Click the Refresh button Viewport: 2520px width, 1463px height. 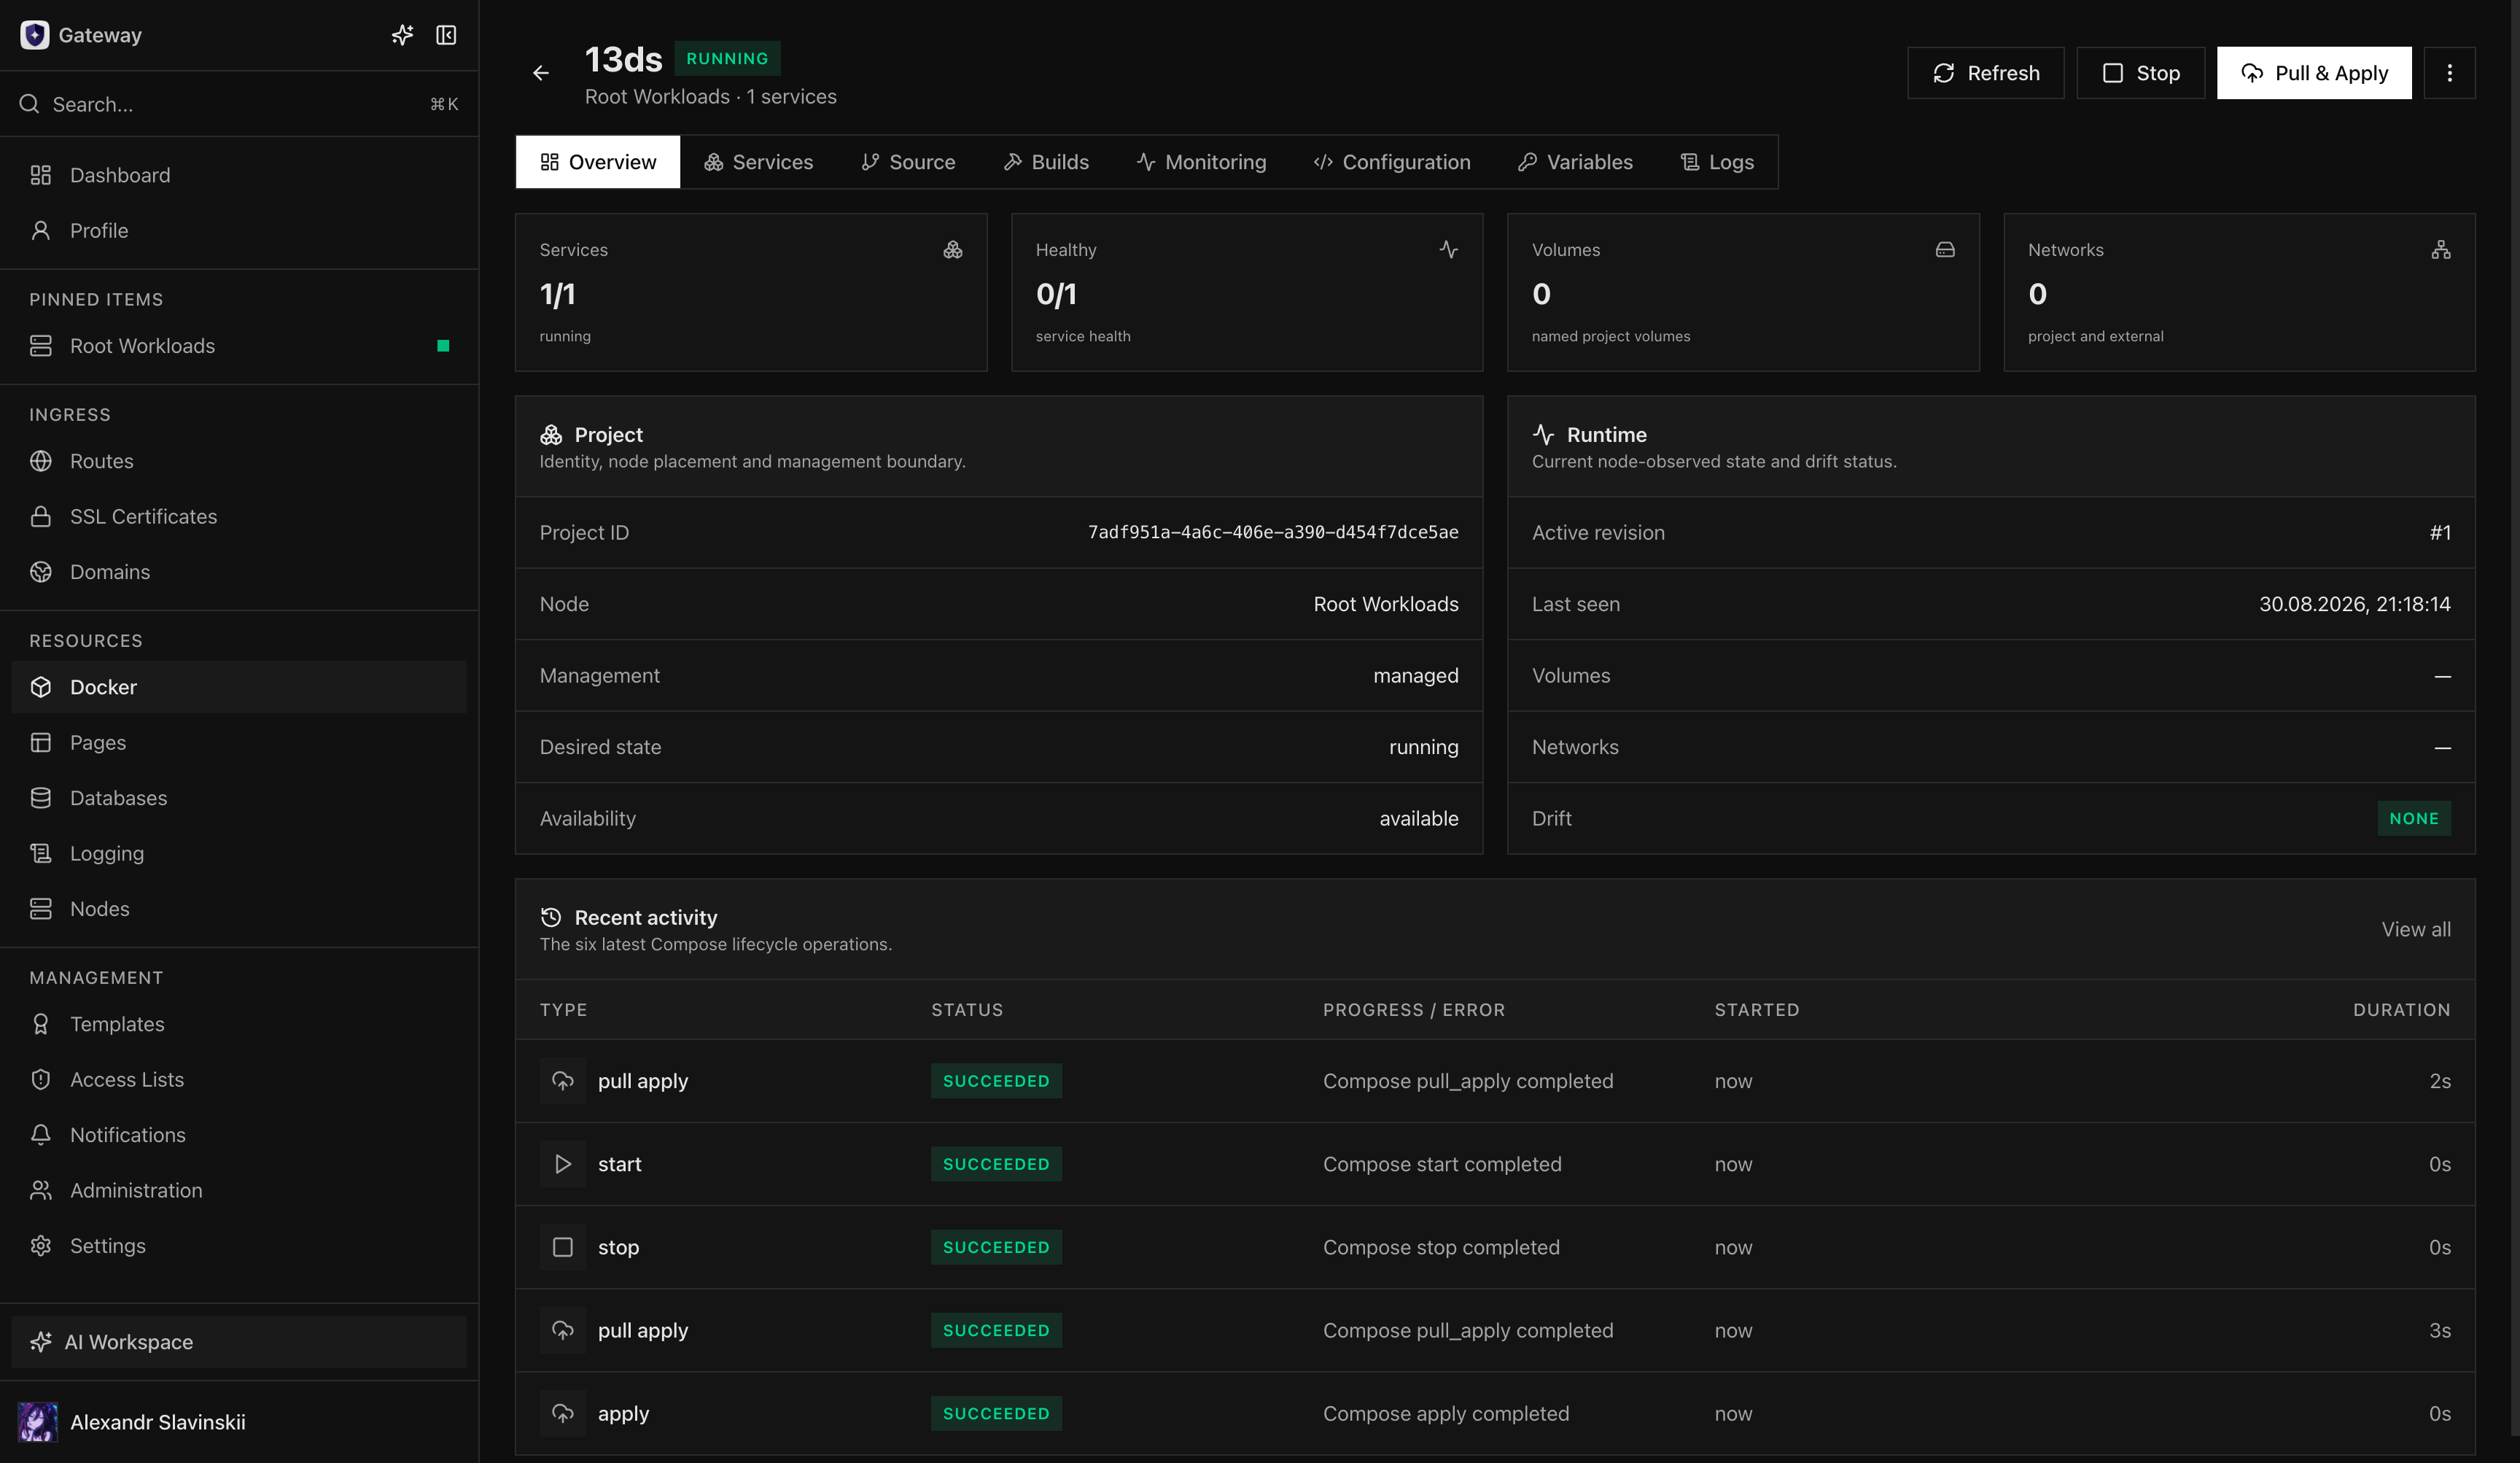1985,73
